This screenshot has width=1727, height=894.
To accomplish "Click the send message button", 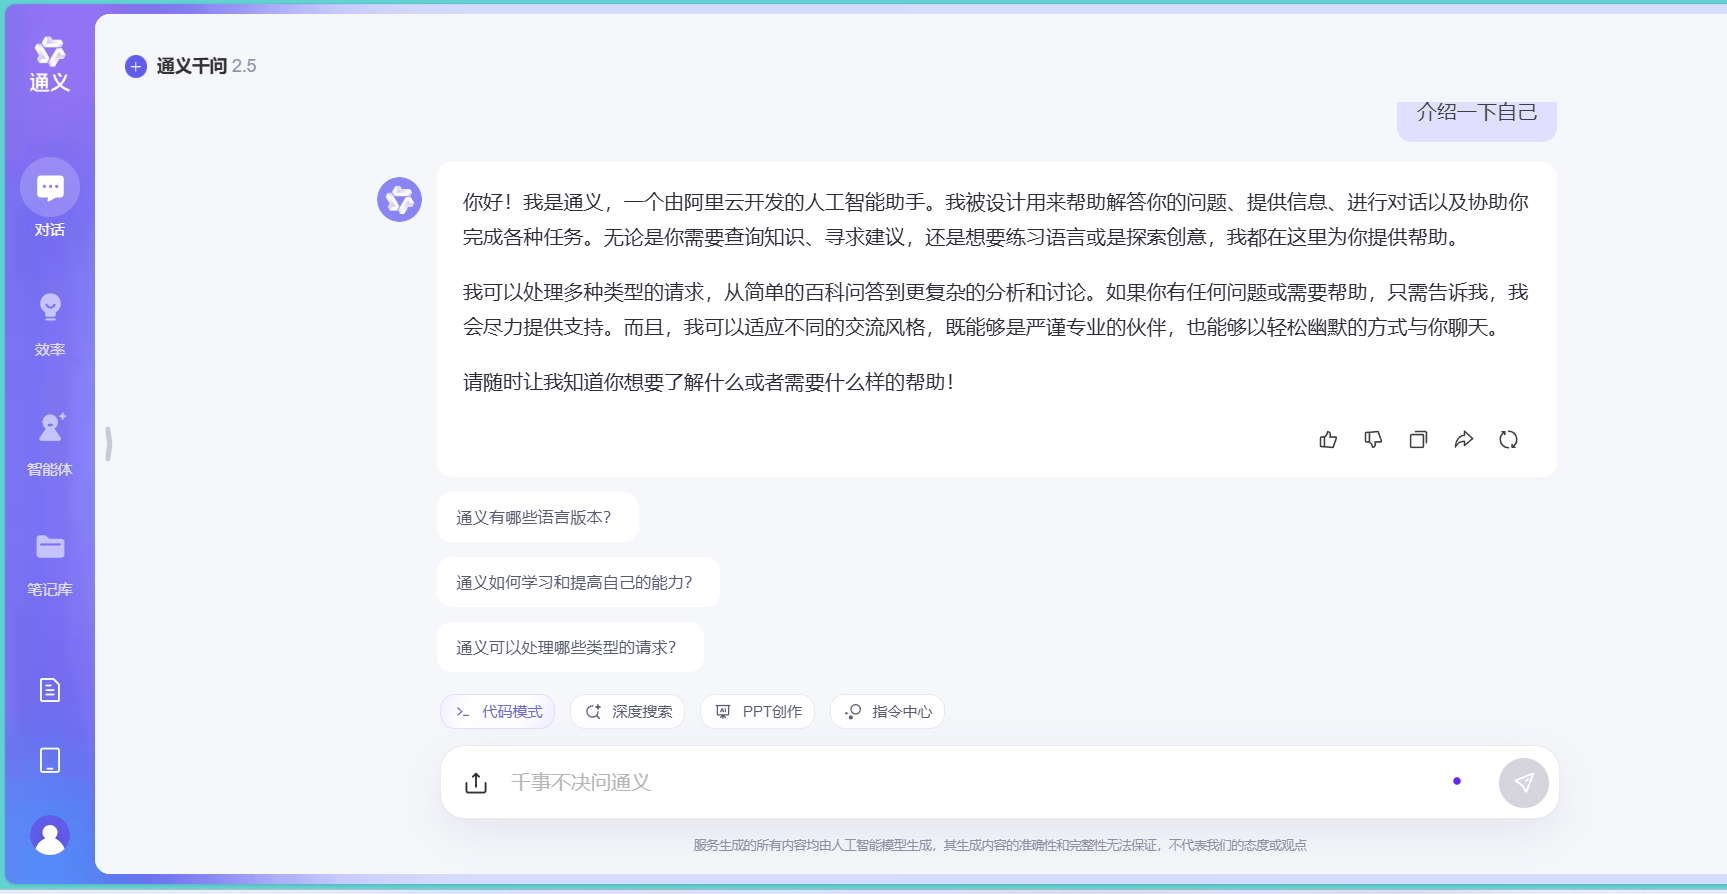I will pyautogui.click(x=1523, y=783).
